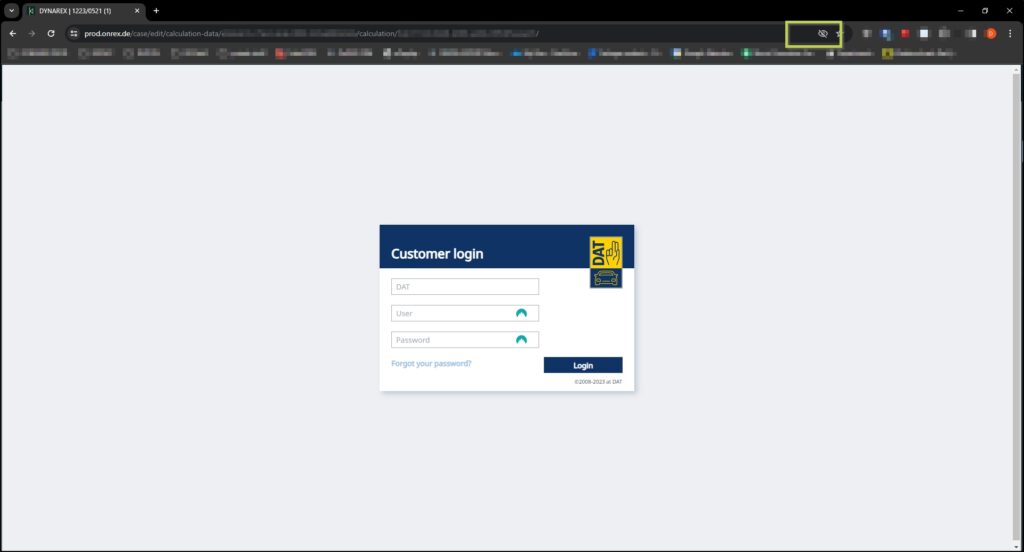Screen dimensions: 1024x552
Task: Click into the Password field
Action: tap(452, 340)
